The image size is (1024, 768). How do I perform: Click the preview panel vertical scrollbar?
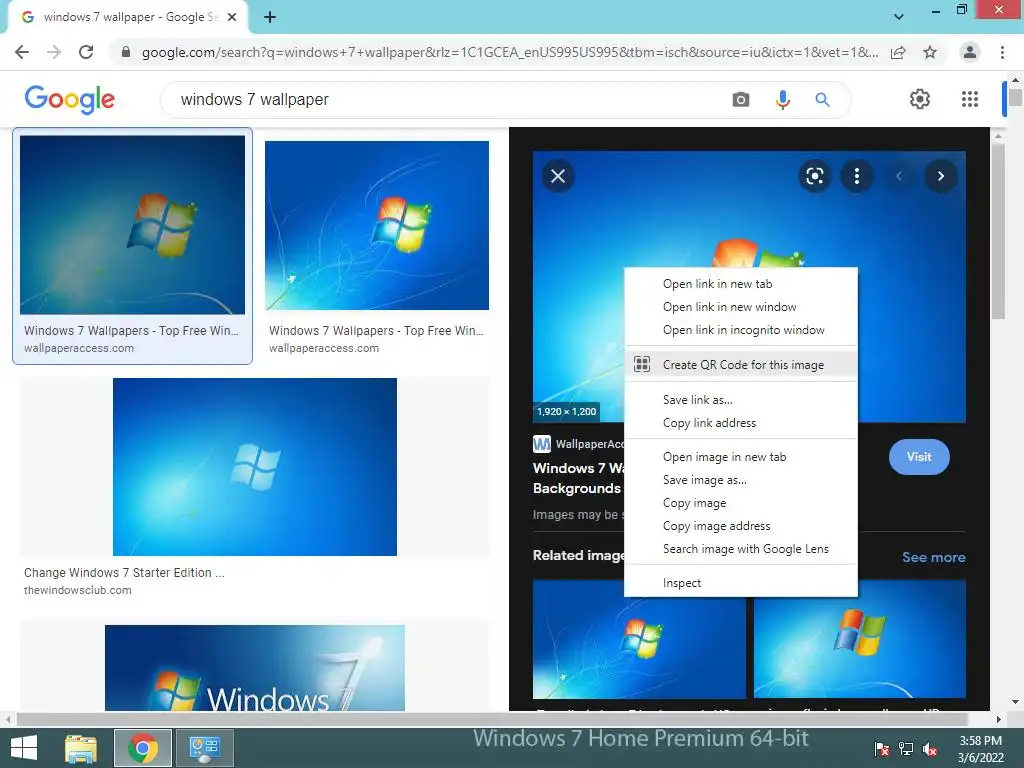coord(998,232)
